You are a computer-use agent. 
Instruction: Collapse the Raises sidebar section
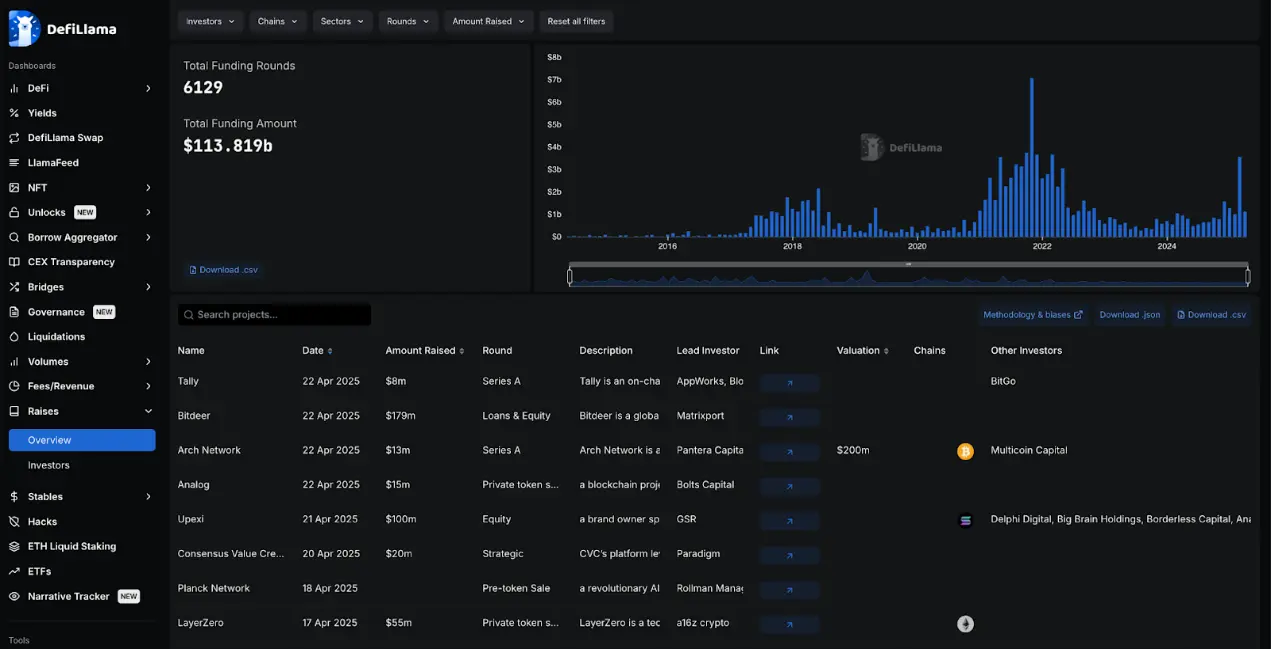click(148, 411)
